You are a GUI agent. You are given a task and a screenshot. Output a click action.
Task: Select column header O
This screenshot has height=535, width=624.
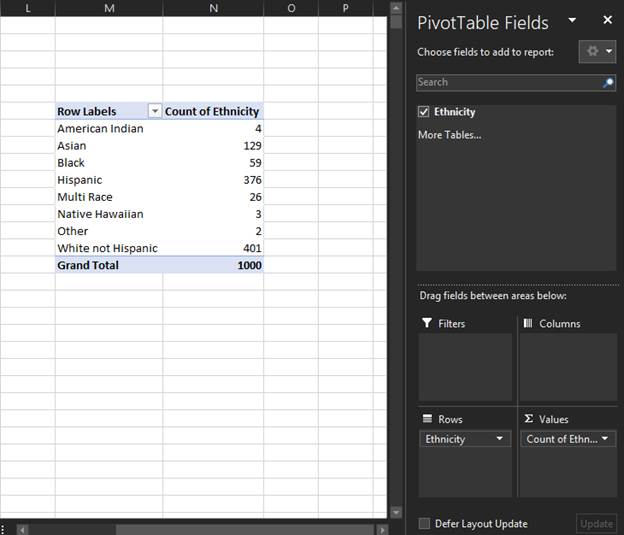coord(291,8)
